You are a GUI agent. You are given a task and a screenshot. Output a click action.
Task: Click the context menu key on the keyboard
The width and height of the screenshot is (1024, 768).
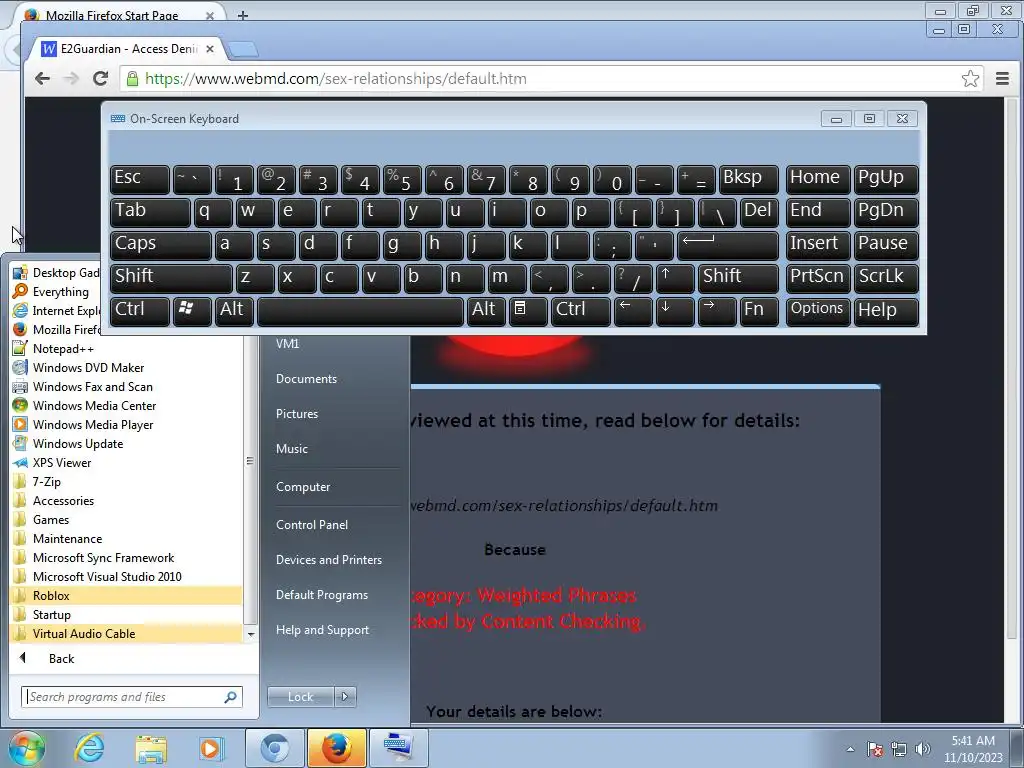tap(527, 311)
